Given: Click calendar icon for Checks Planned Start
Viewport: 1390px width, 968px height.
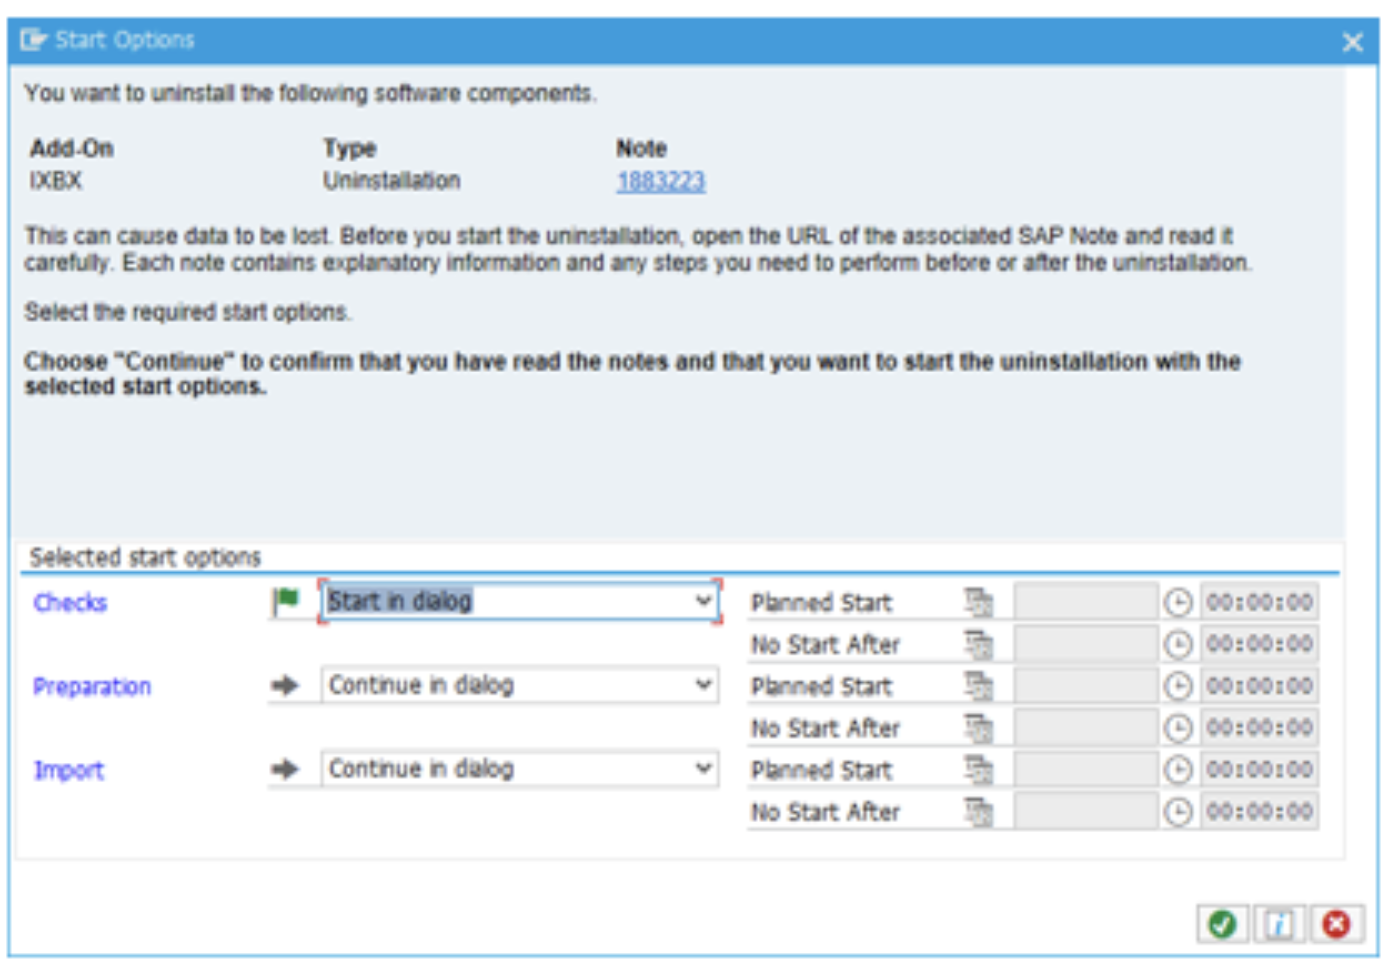Looking at the screenshot, I should (978, 602).
